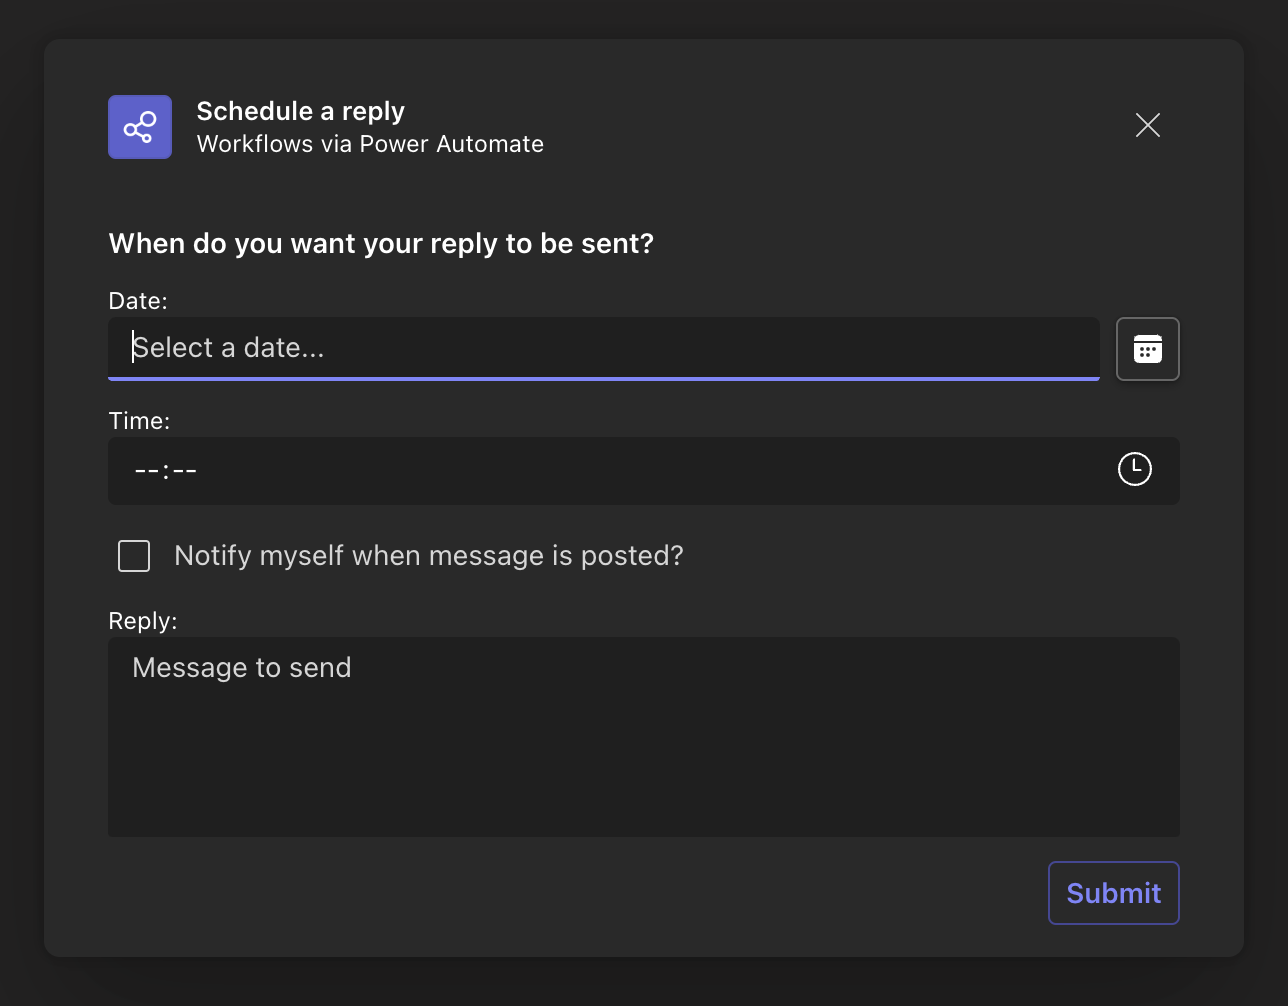Click 'Workflows via Power Automate' subtitle
Screen dimensions: 1288x1006
click(x=370, y=144)
